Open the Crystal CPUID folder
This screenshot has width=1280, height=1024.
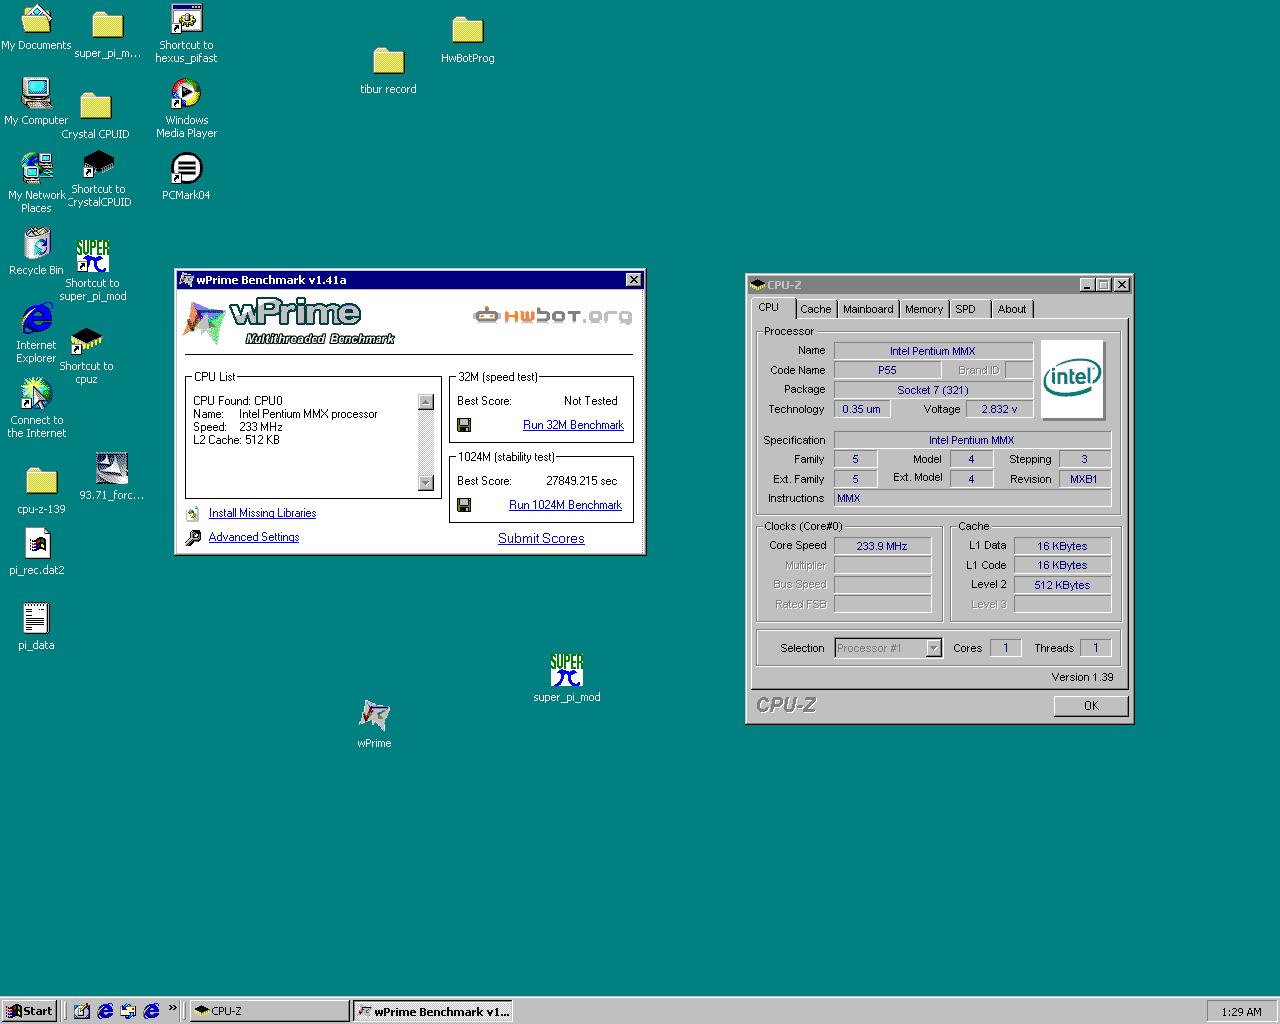pos(95,116)
